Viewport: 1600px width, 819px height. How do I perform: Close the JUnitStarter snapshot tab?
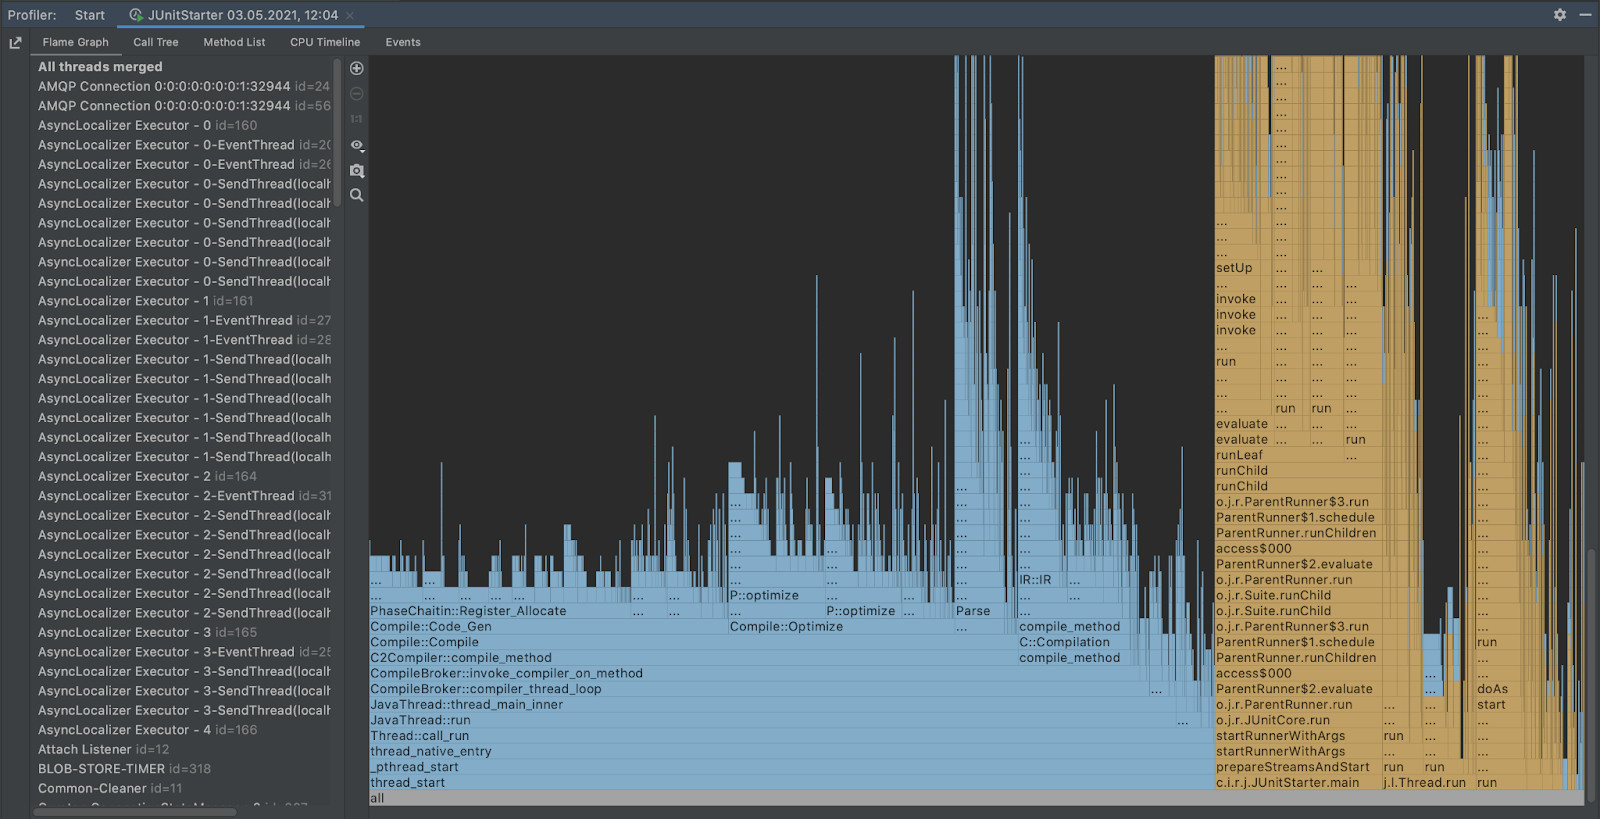click(x=350, y=16)
